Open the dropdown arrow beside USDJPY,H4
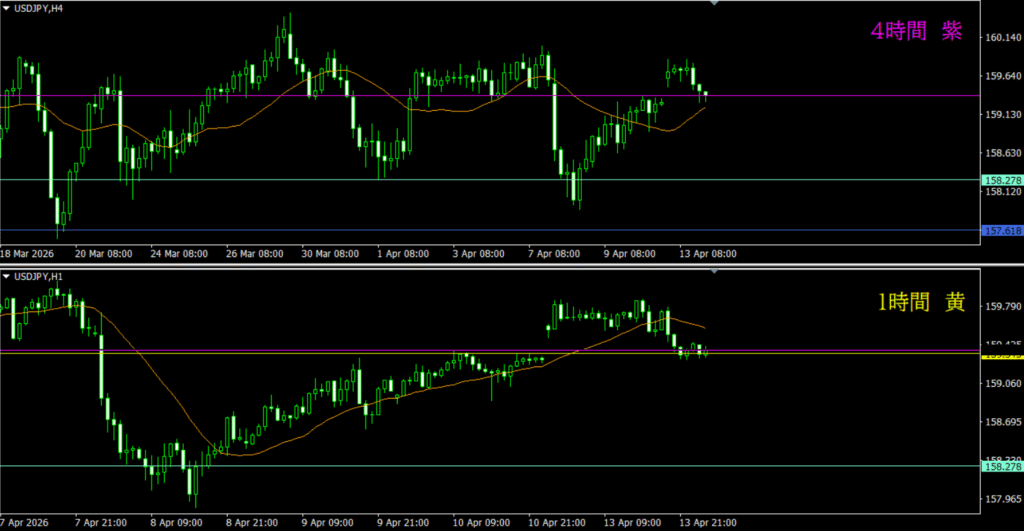The image size is (1024, 531). point(6,9)
